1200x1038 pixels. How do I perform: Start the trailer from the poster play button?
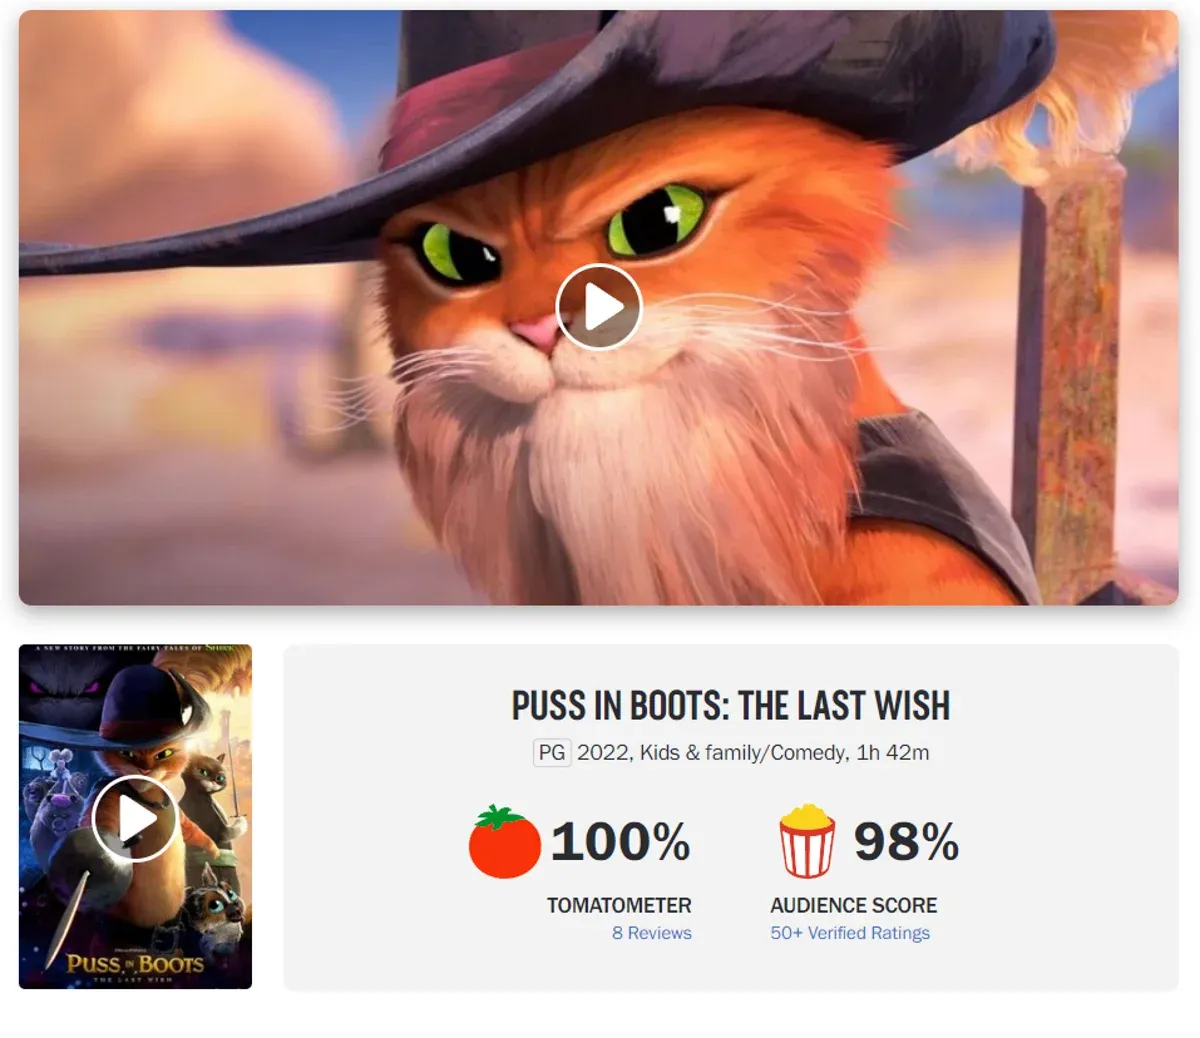click(135, 818)
